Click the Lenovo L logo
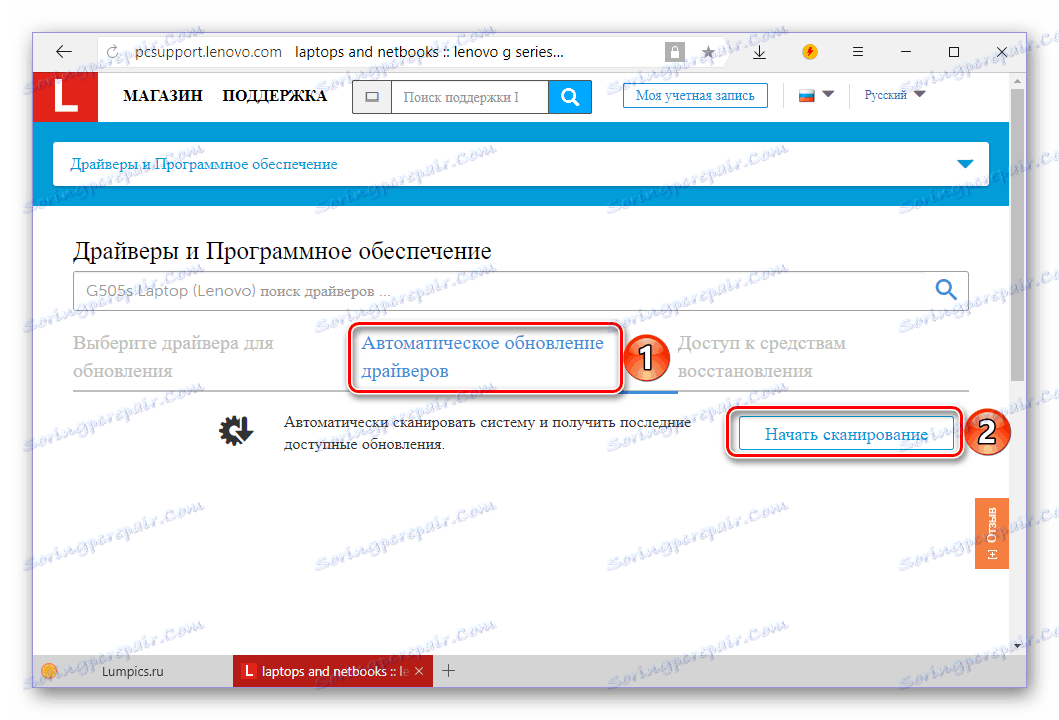Viewport: 1059px width, 720px height. [64, 96]
